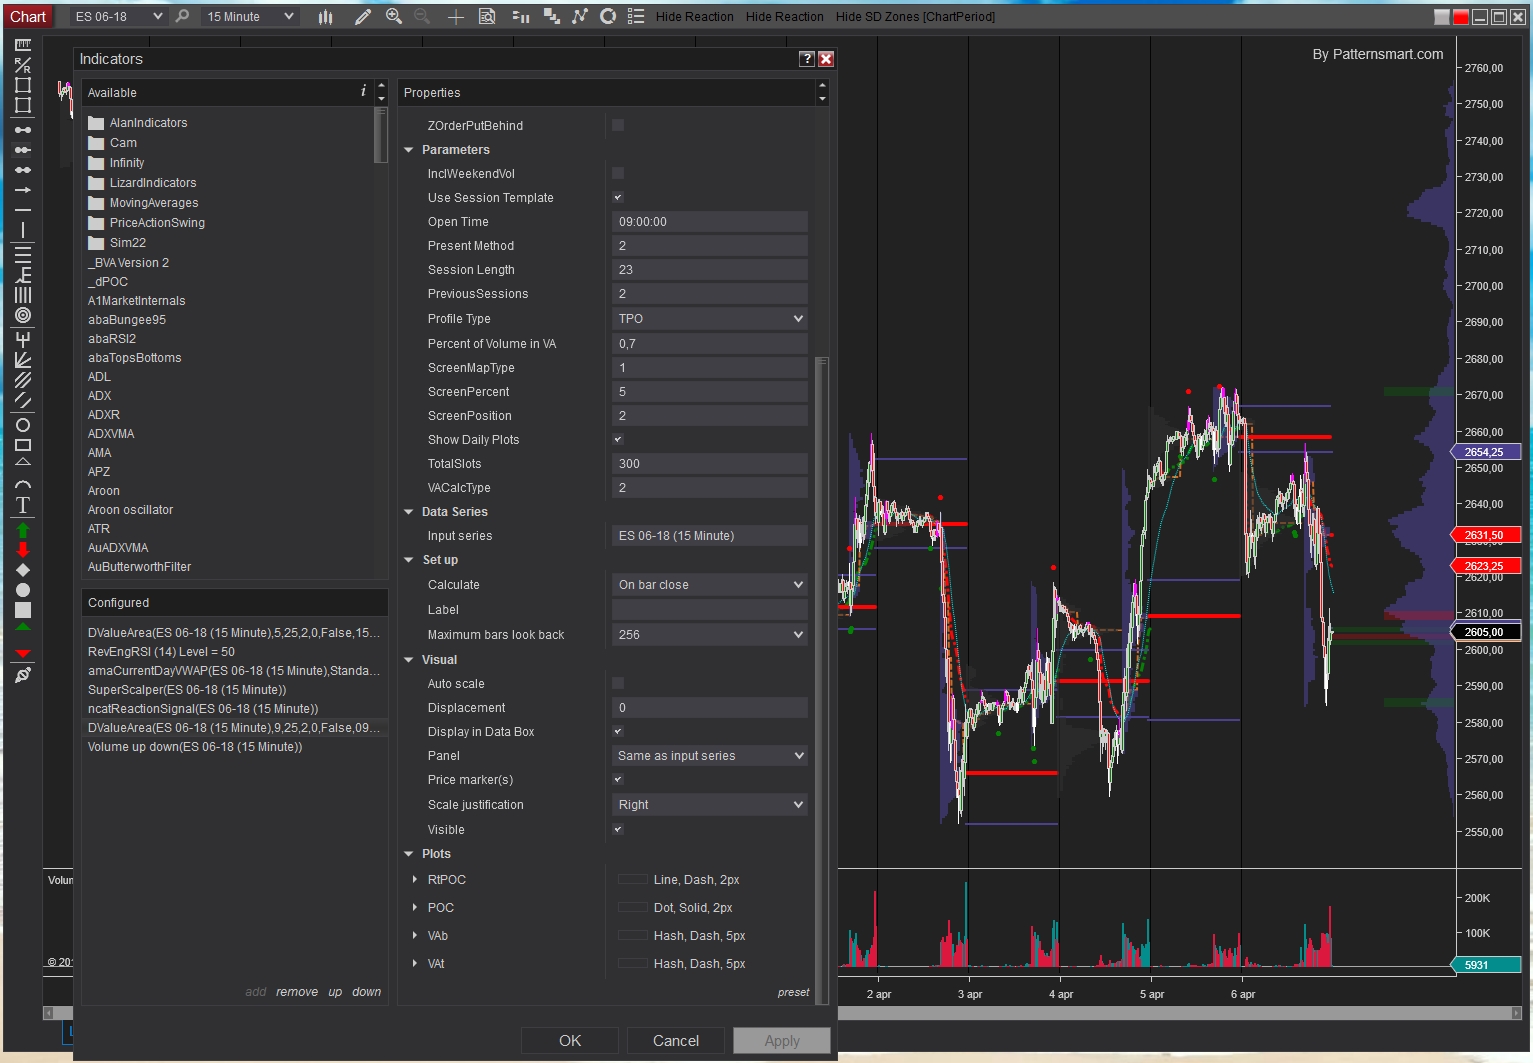Expand the VAb plot settings
The width and height of the screenshot is (1533, 1063).
tap(415, 936)
